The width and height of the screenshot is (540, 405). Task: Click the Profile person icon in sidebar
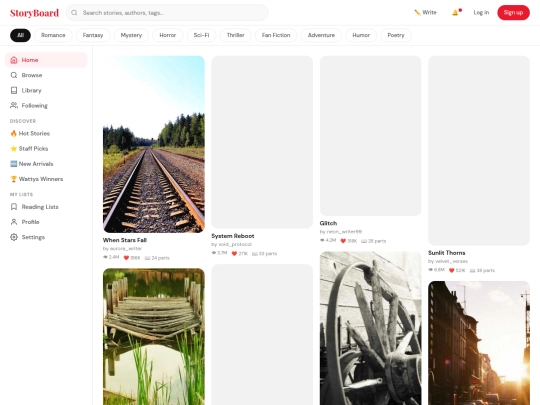14,222
